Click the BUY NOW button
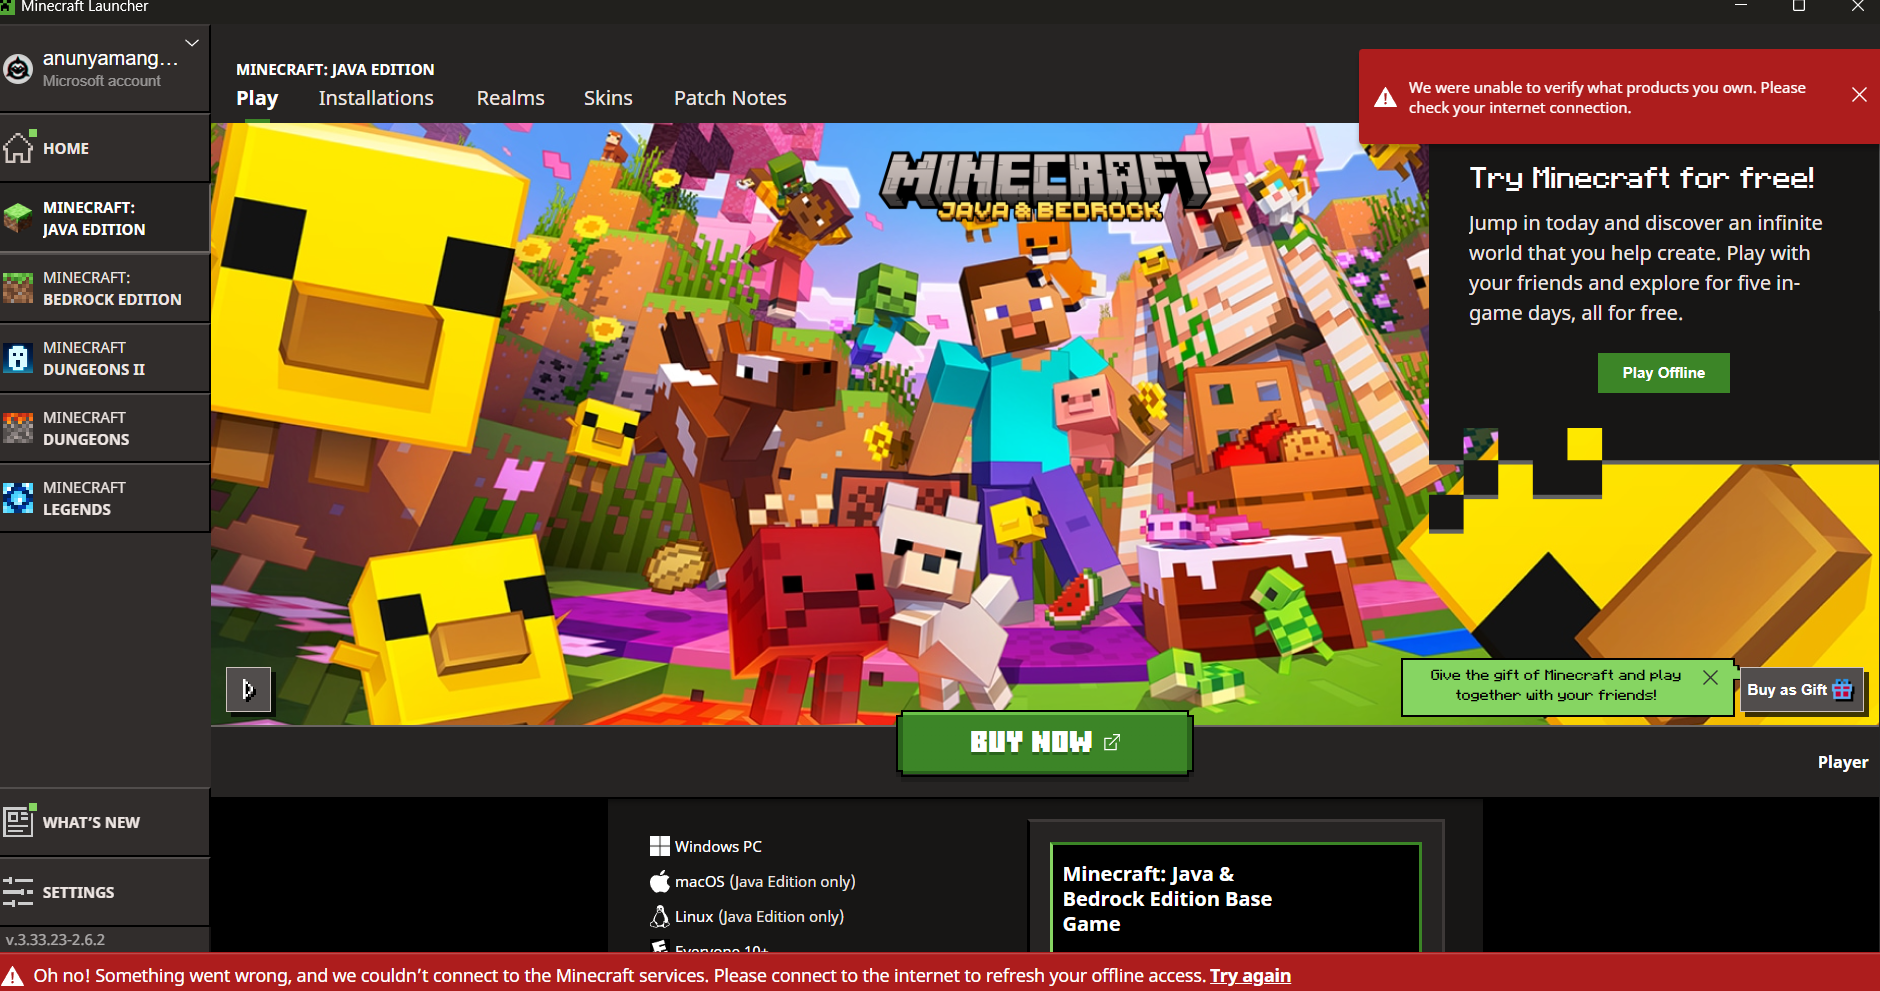Screen dimensions: 1880x991 [x=1045, y=742]
